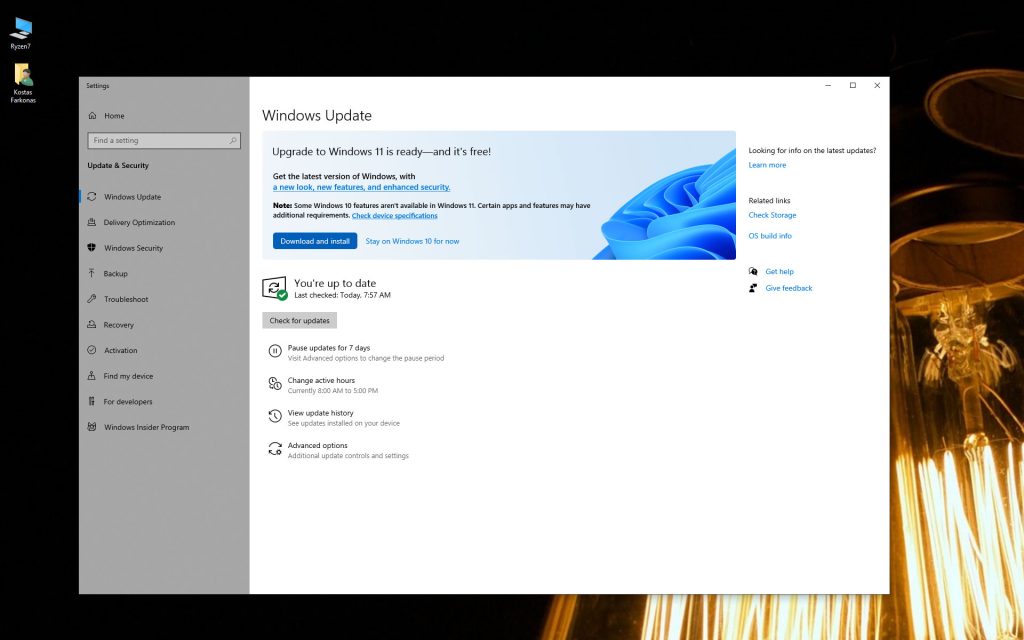The height and width of the screenshot is (640, 1024).
Task: Open the For developers settings icon
Action: [x=91, y=401]
